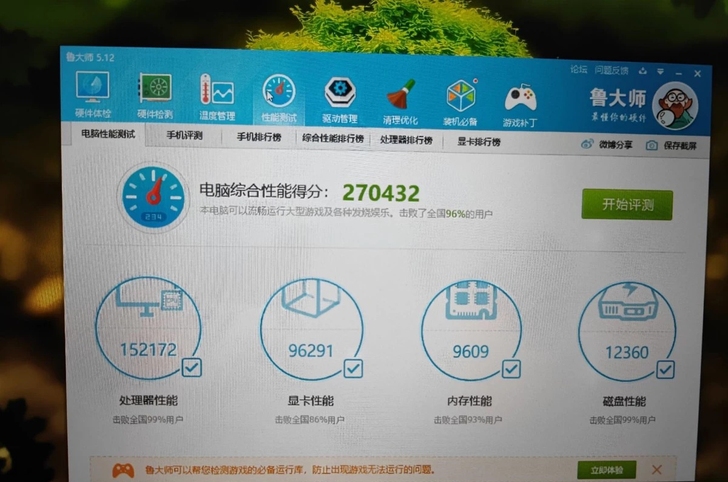Viewport: 728px width, 482px height.
Task: Click the 保存截屏 camera icon
Action: [651, 145]
